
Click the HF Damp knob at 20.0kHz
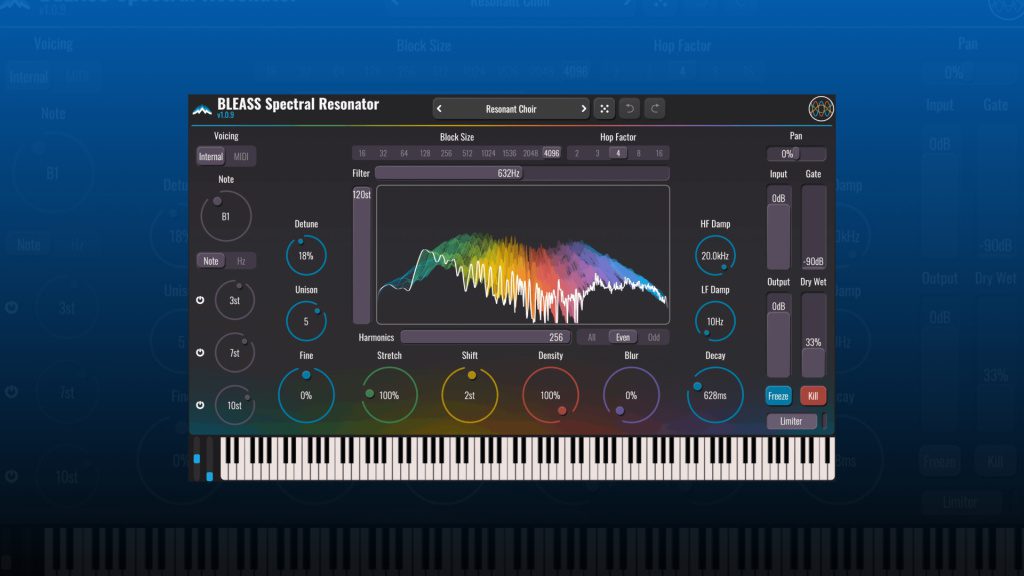(x=714, y=255)
